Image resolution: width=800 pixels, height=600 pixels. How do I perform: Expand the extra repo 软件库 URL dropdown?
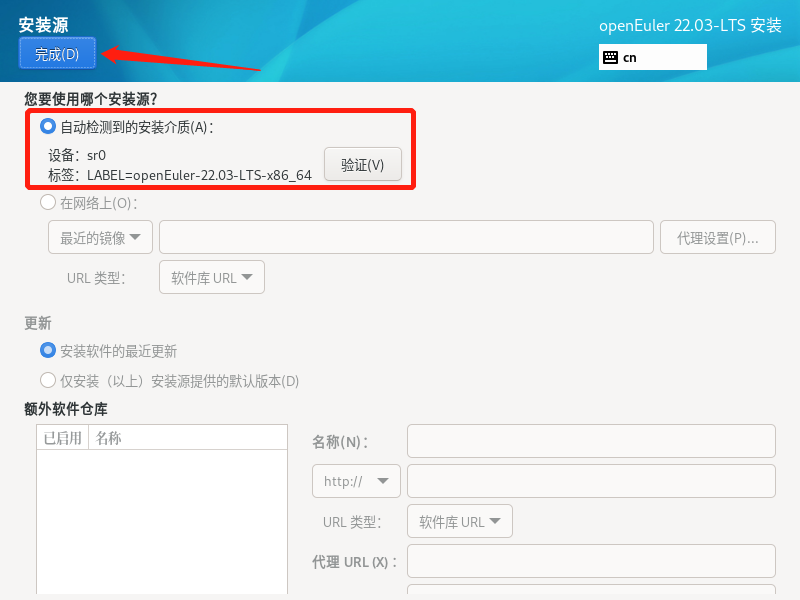460,521
